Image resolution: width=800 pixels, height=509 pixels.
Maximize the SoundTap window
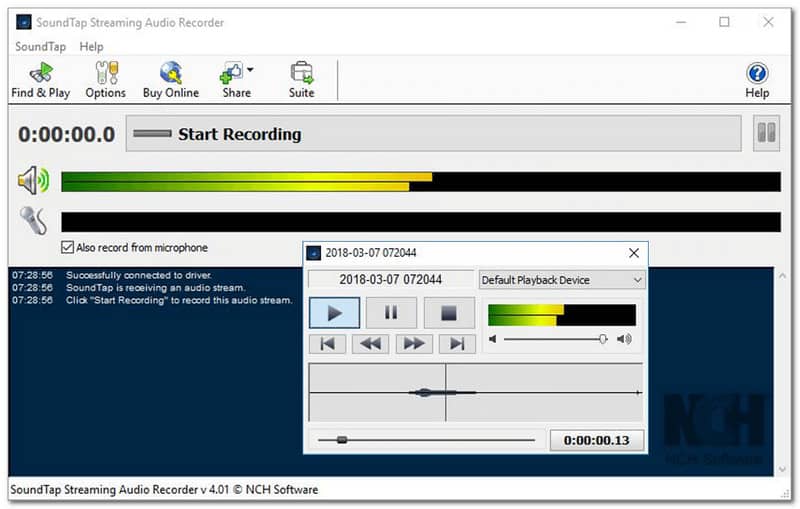[x=724, y=22]
